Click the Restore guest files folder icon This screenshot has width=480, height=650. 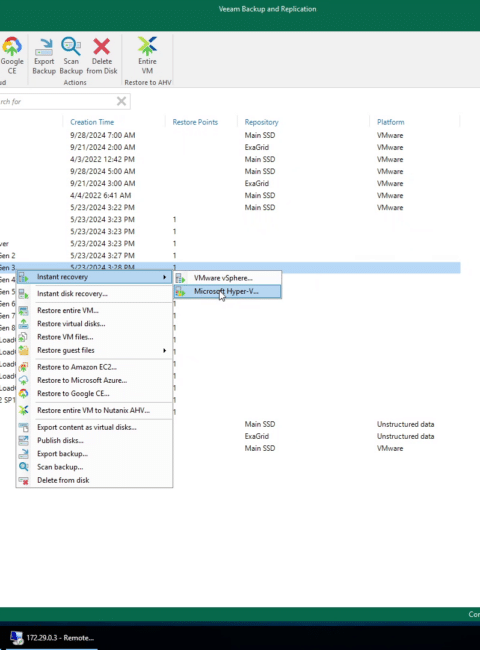pos(23,350)
